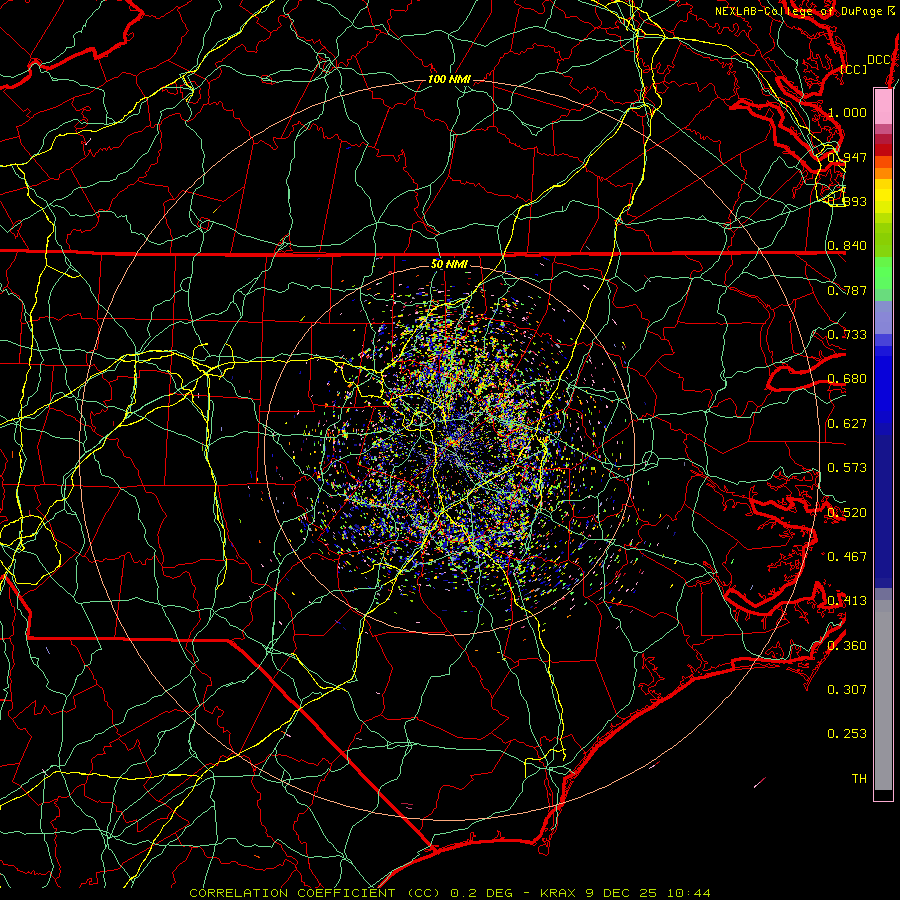Click the 0.2 DEG elevation text
Screen dimensions: 900x900
(482, 893)
